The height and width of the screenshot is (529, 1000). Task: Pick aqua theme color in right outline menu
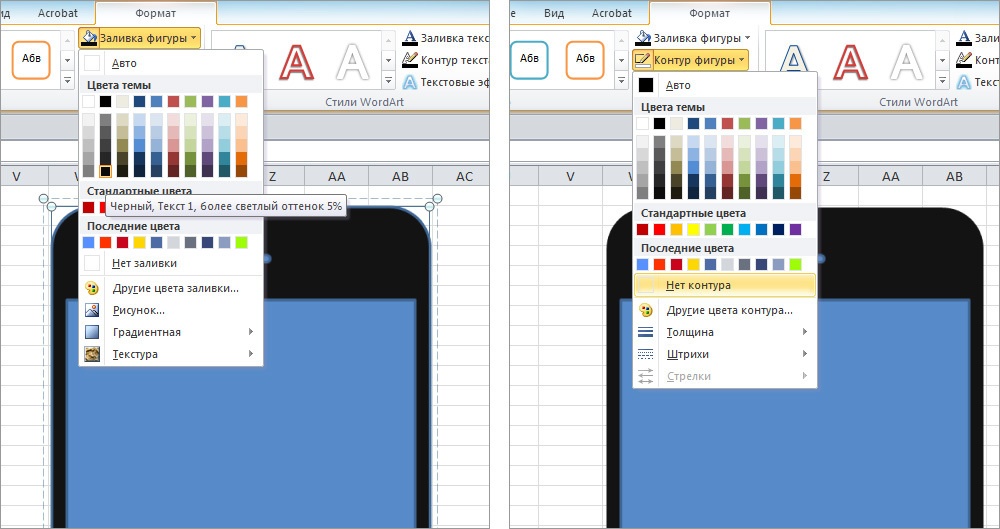tap(778, 123)
